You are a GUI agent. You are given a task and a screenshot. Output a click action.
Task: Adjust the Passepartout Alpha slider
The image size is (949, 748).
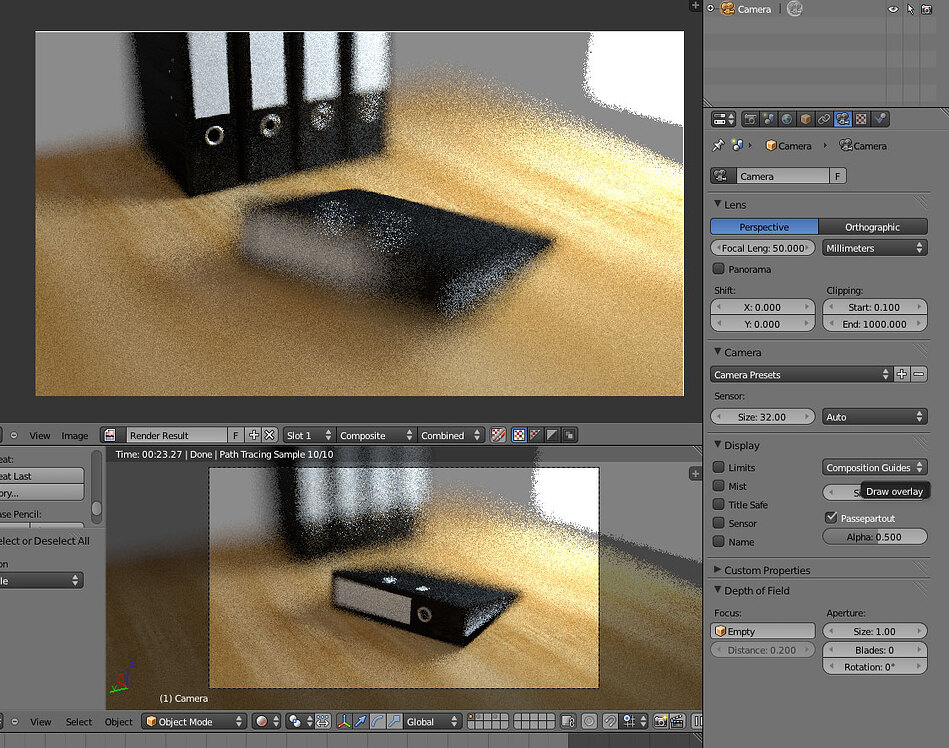[x=875, y=537]
